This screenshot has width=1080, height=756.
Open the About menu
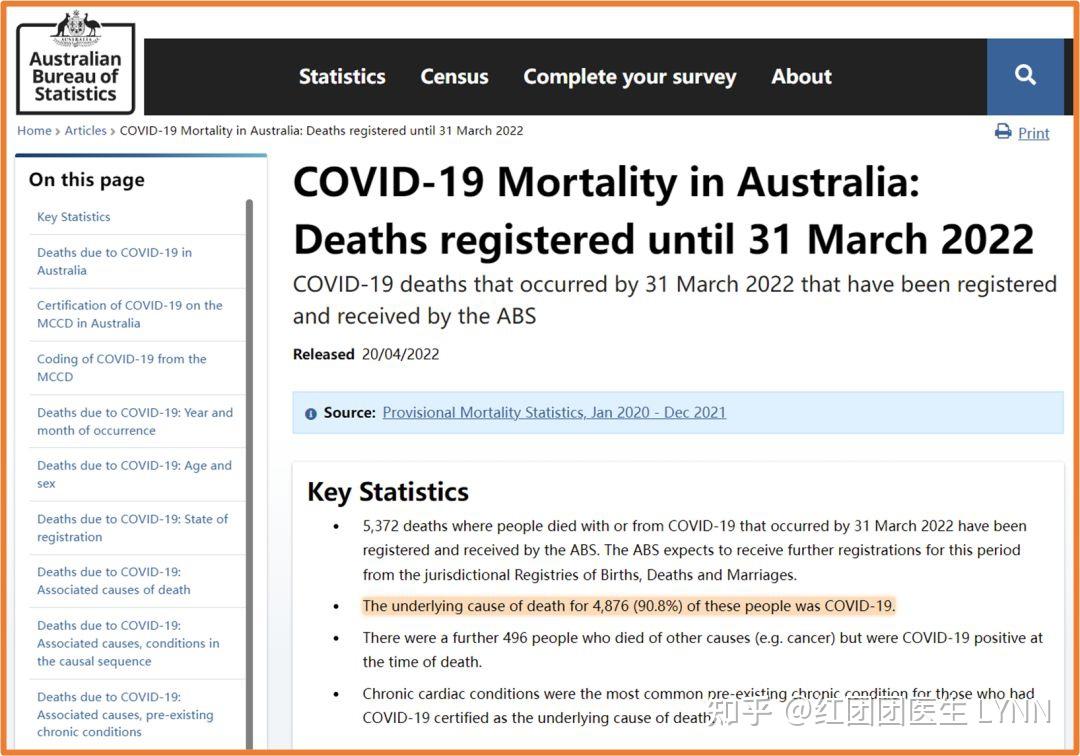801,76
